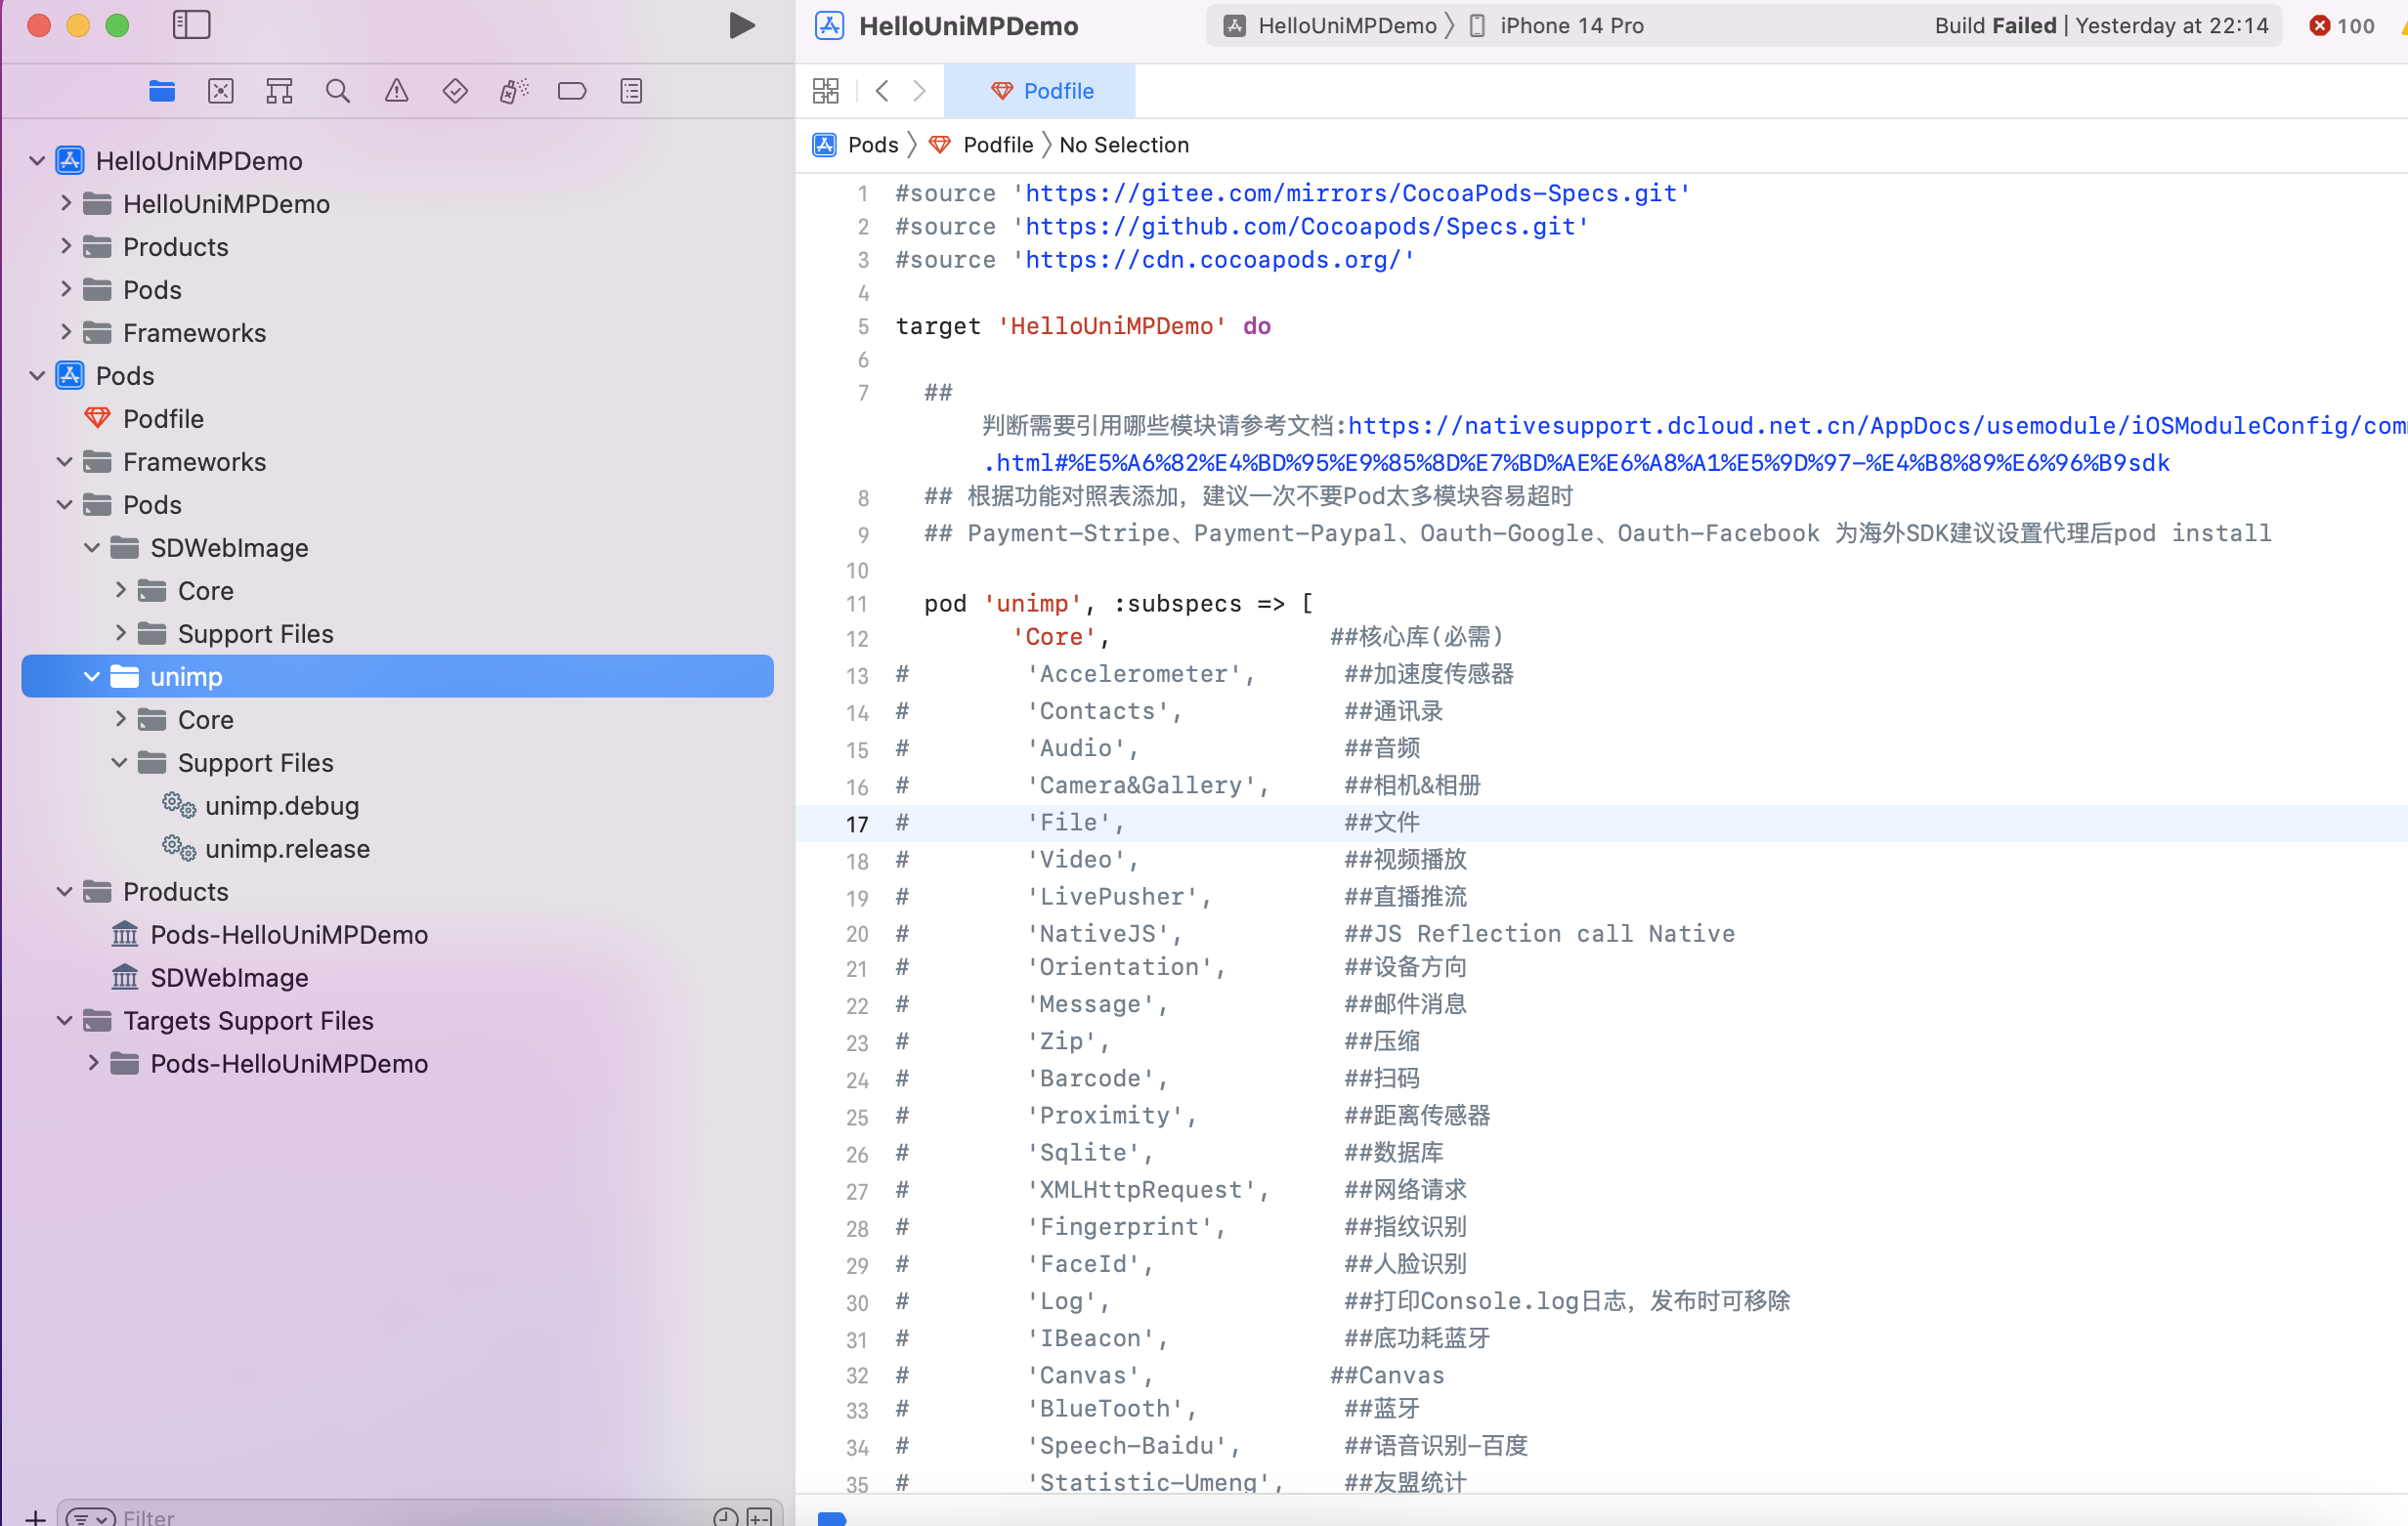The width and height of the screenshot is (2408, 1526).
Task: Open the github Cocoapods Specs URL
Action: (x=1301, y=226)
